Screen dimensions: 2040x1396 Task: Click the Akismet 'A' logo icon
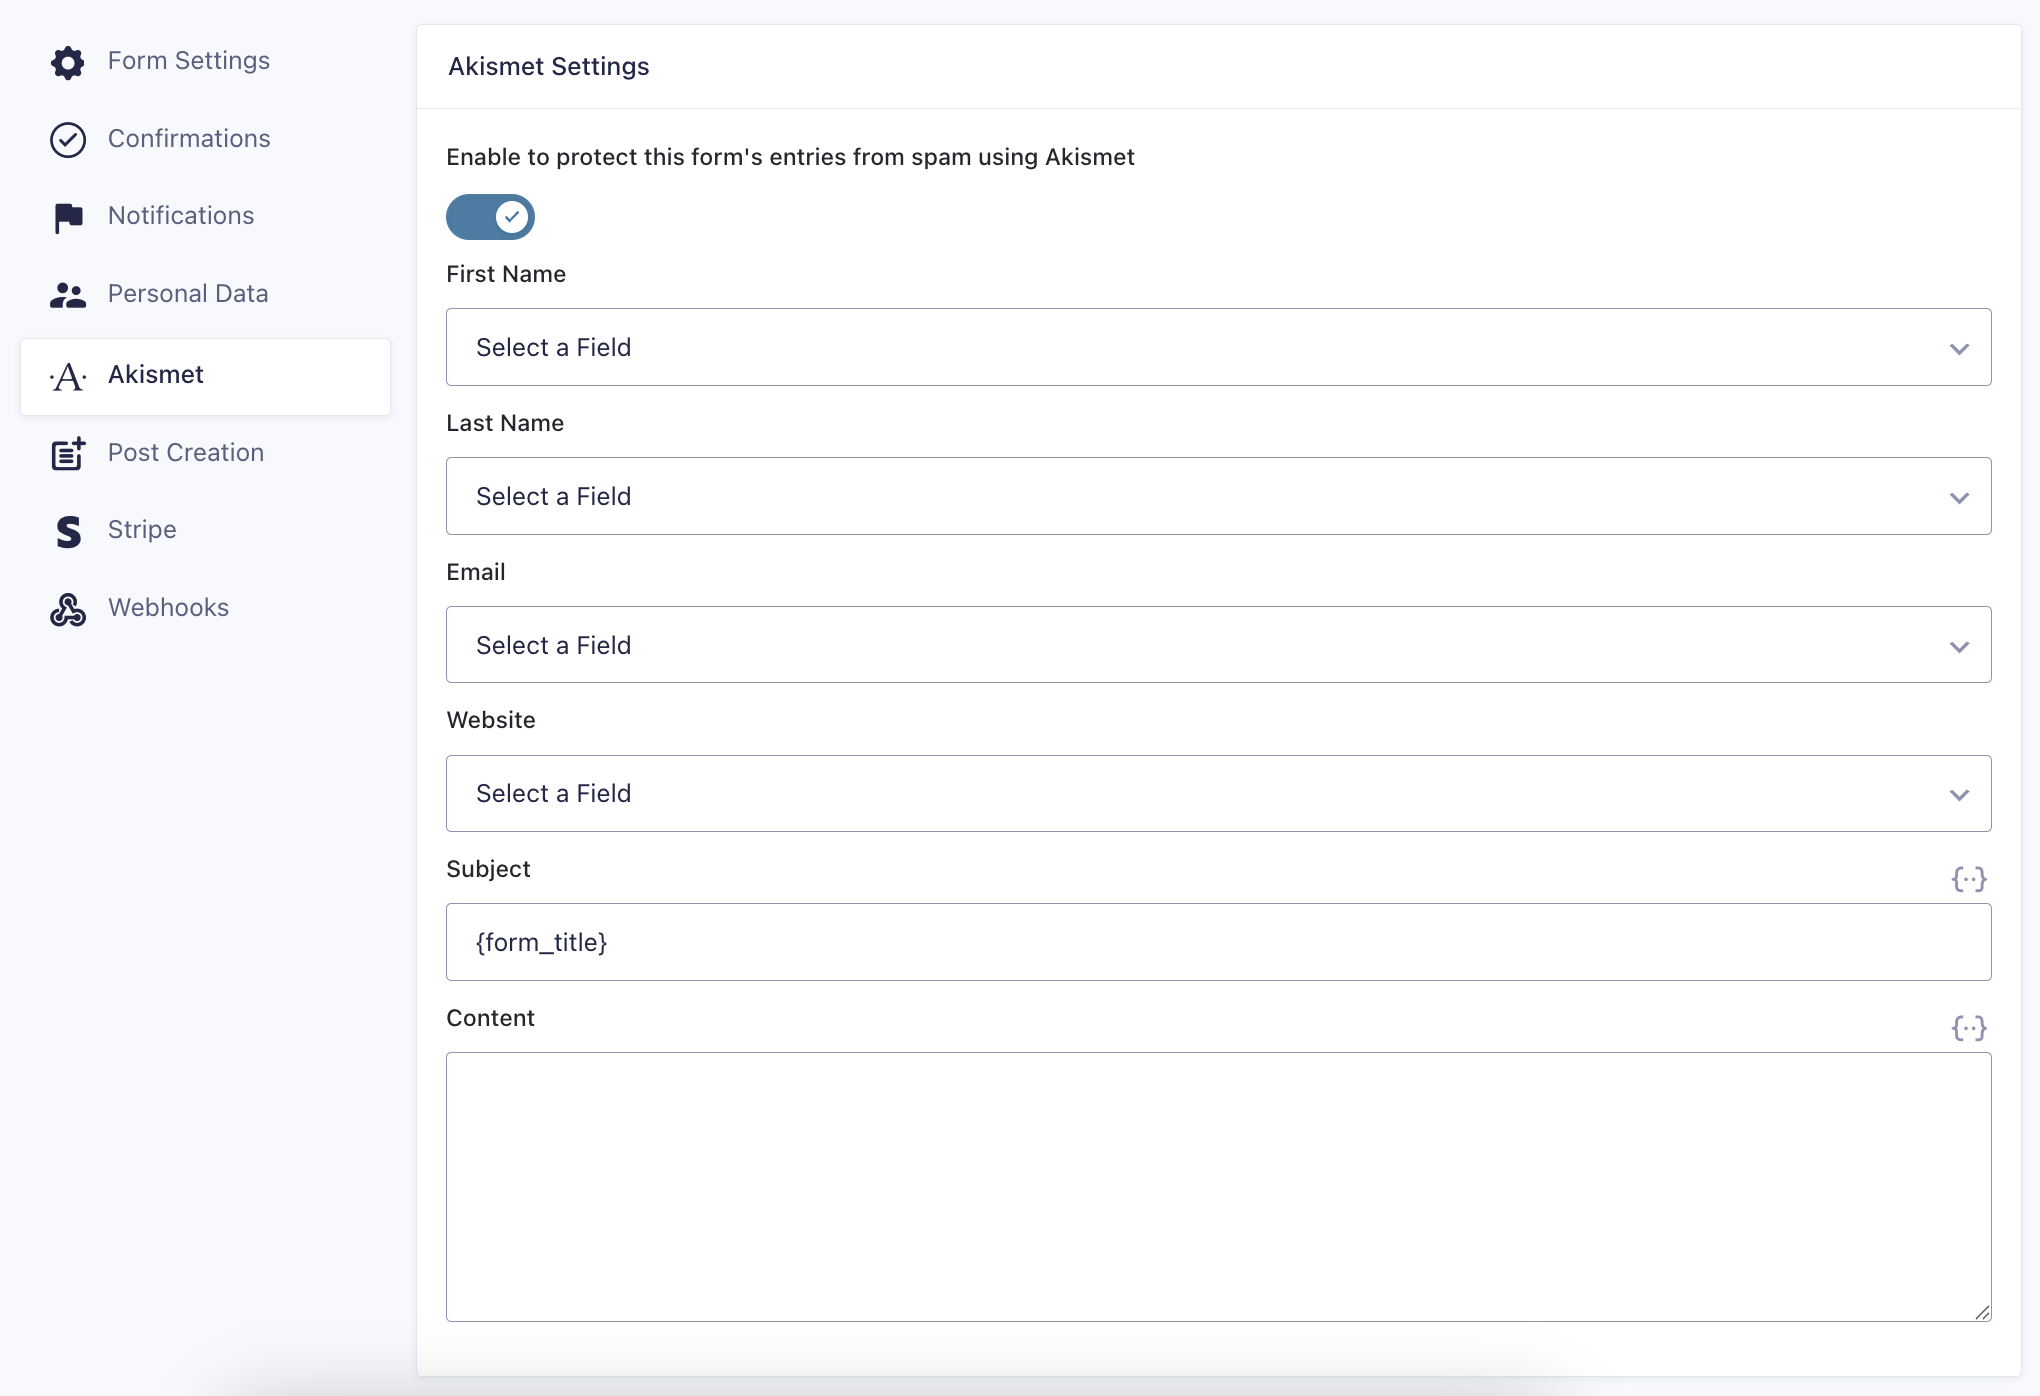click(68, 377)
